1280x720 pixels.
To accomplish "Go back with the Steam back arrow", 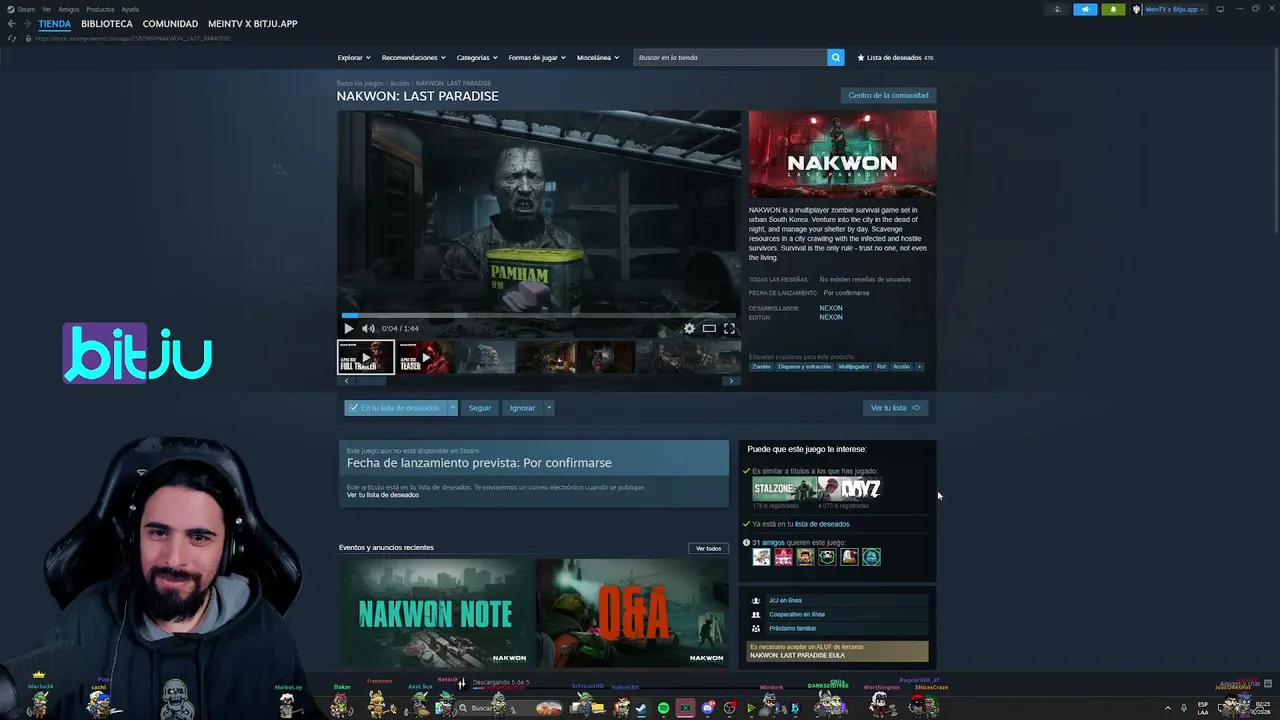I will [x=11, y=24].
